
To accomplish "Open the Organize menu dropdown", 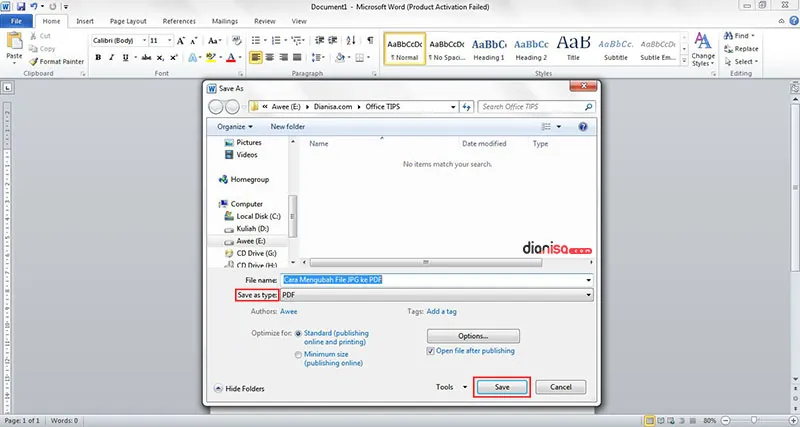I will (x=235, y=127).
